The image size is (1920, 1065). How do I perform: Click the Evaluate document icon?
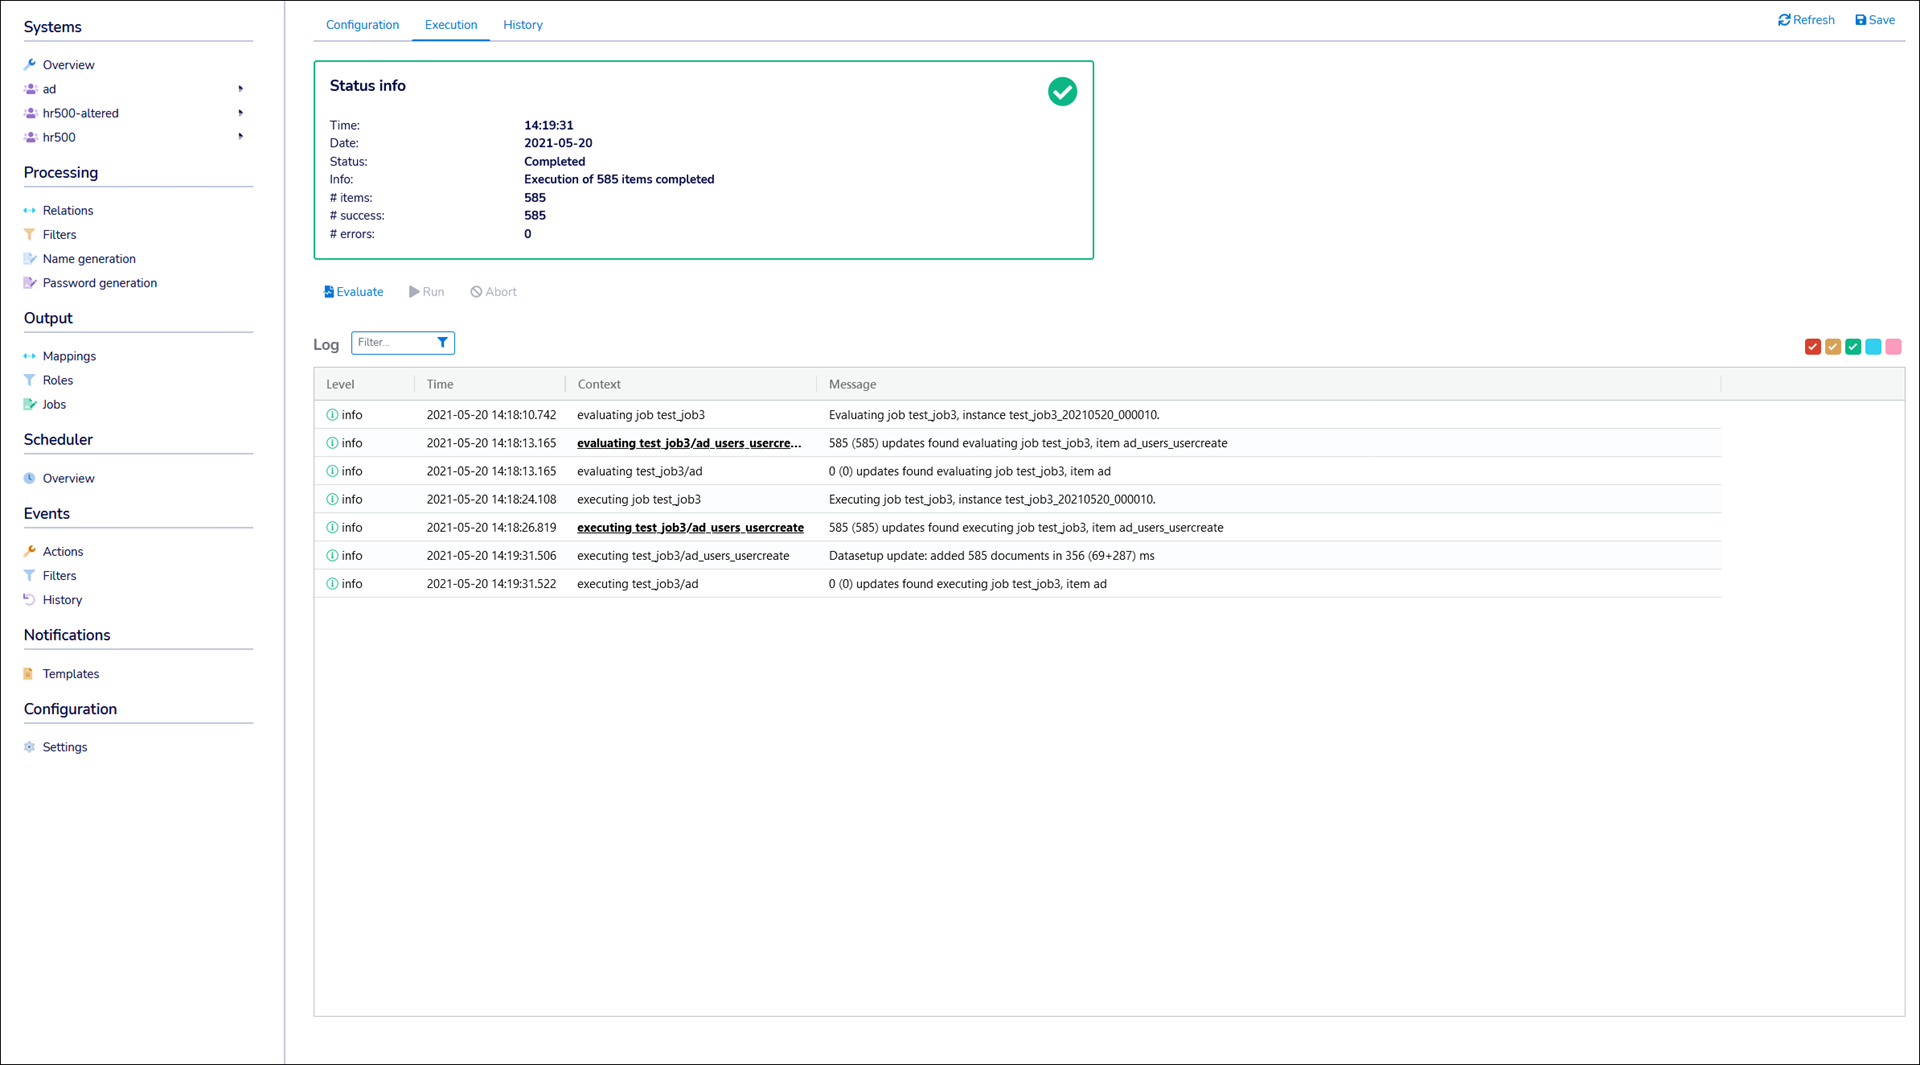click(x=329, y=292)
